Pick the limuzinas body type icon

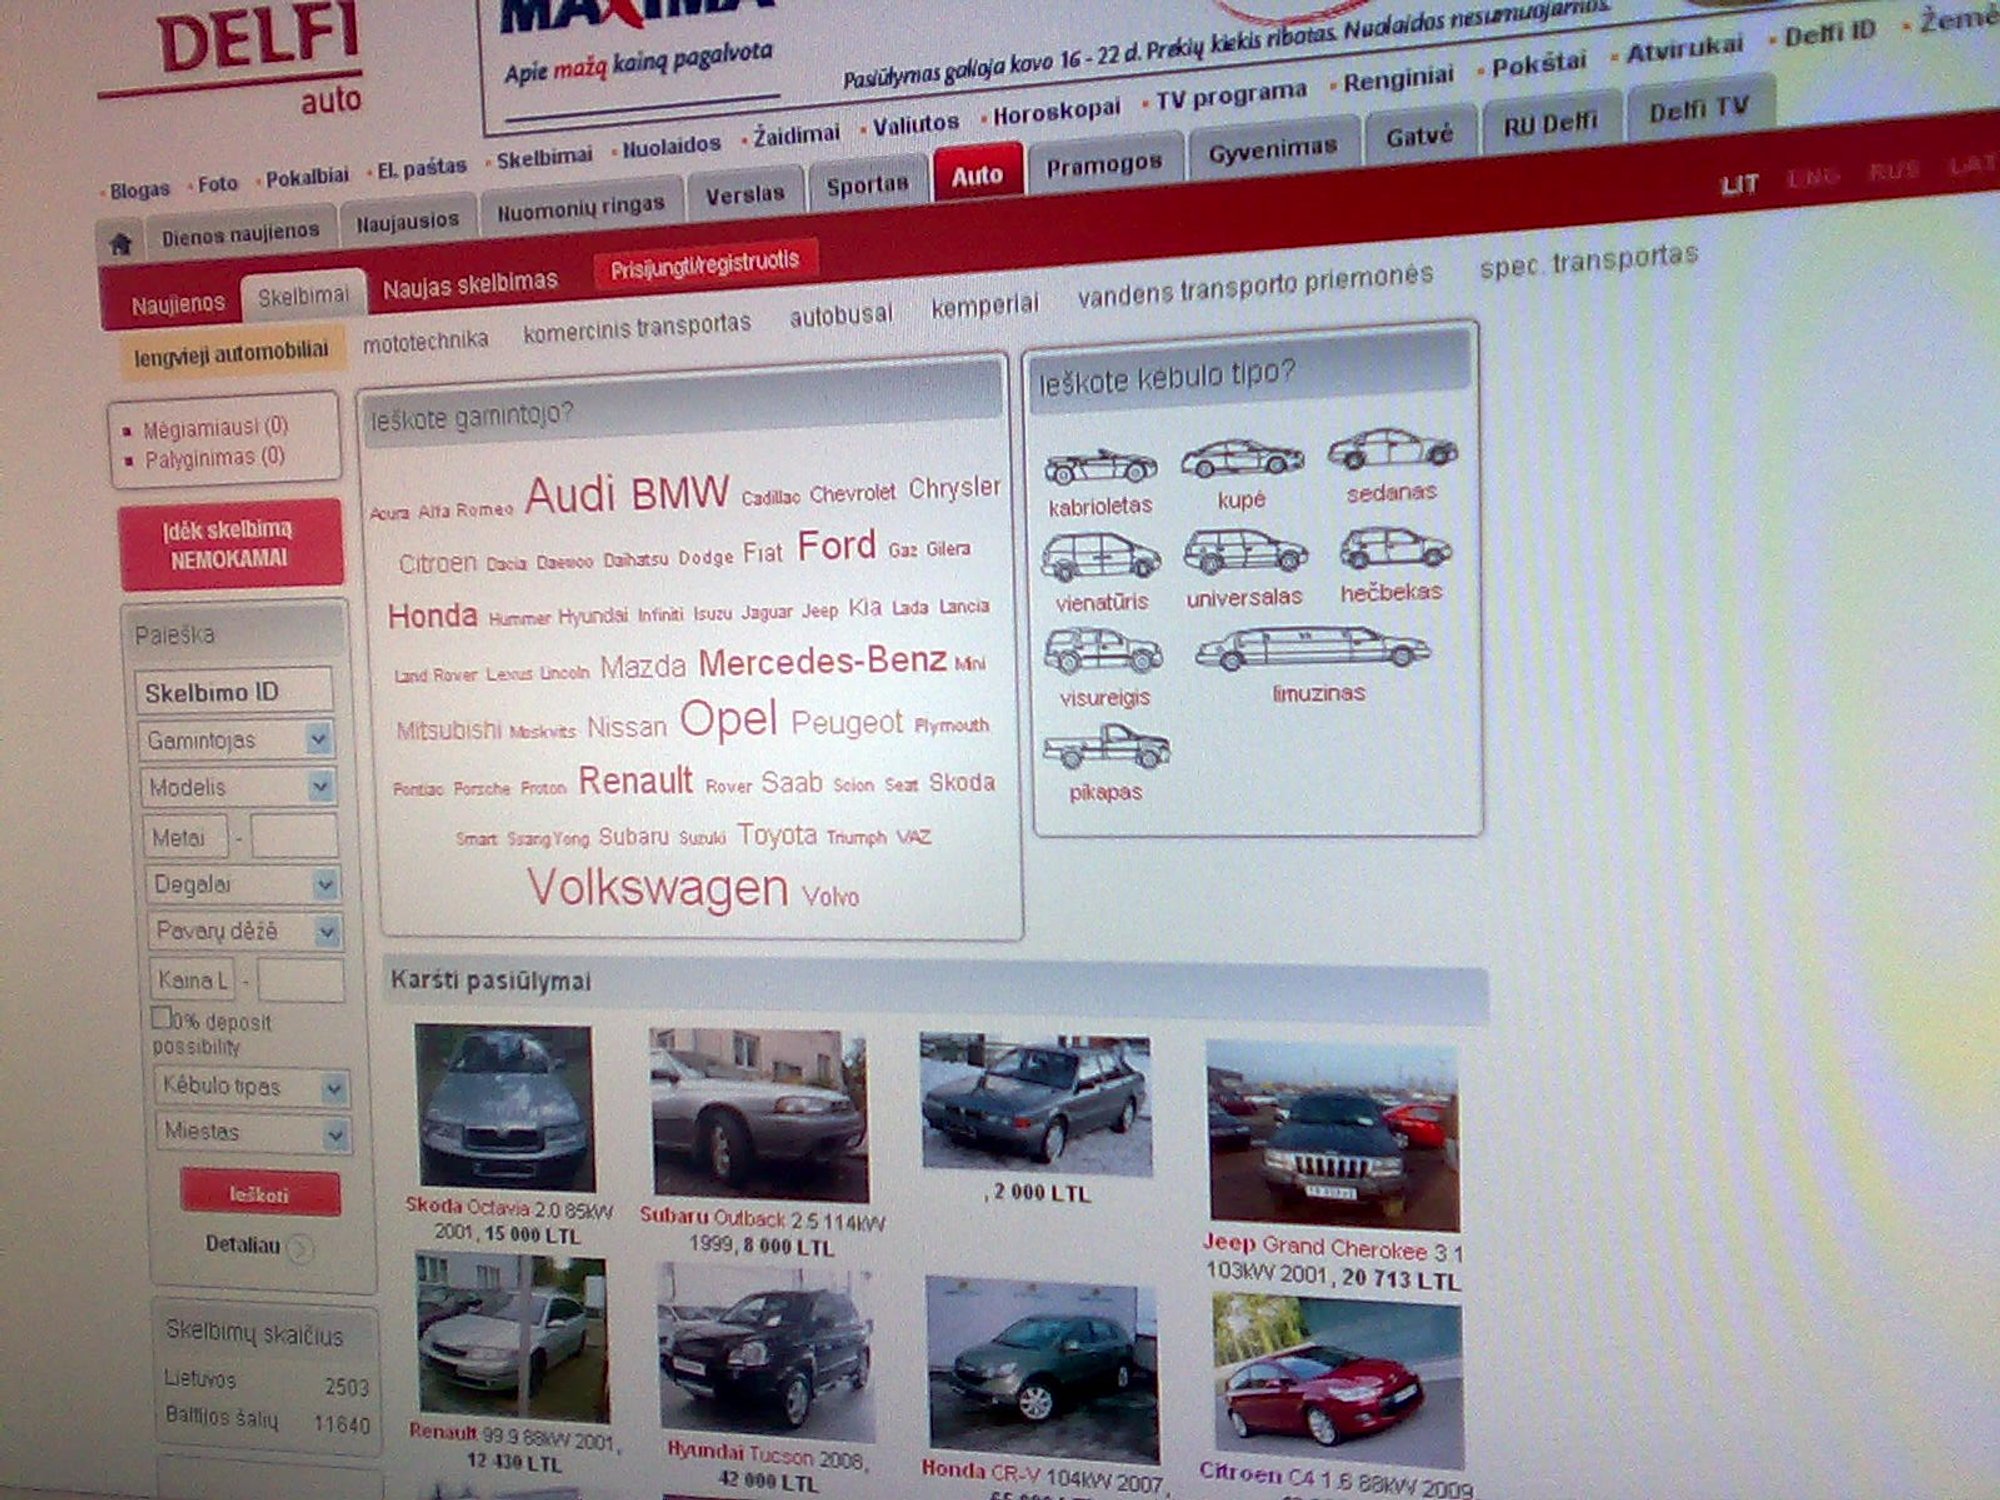pyautogui.click(x=1313, y=649)
